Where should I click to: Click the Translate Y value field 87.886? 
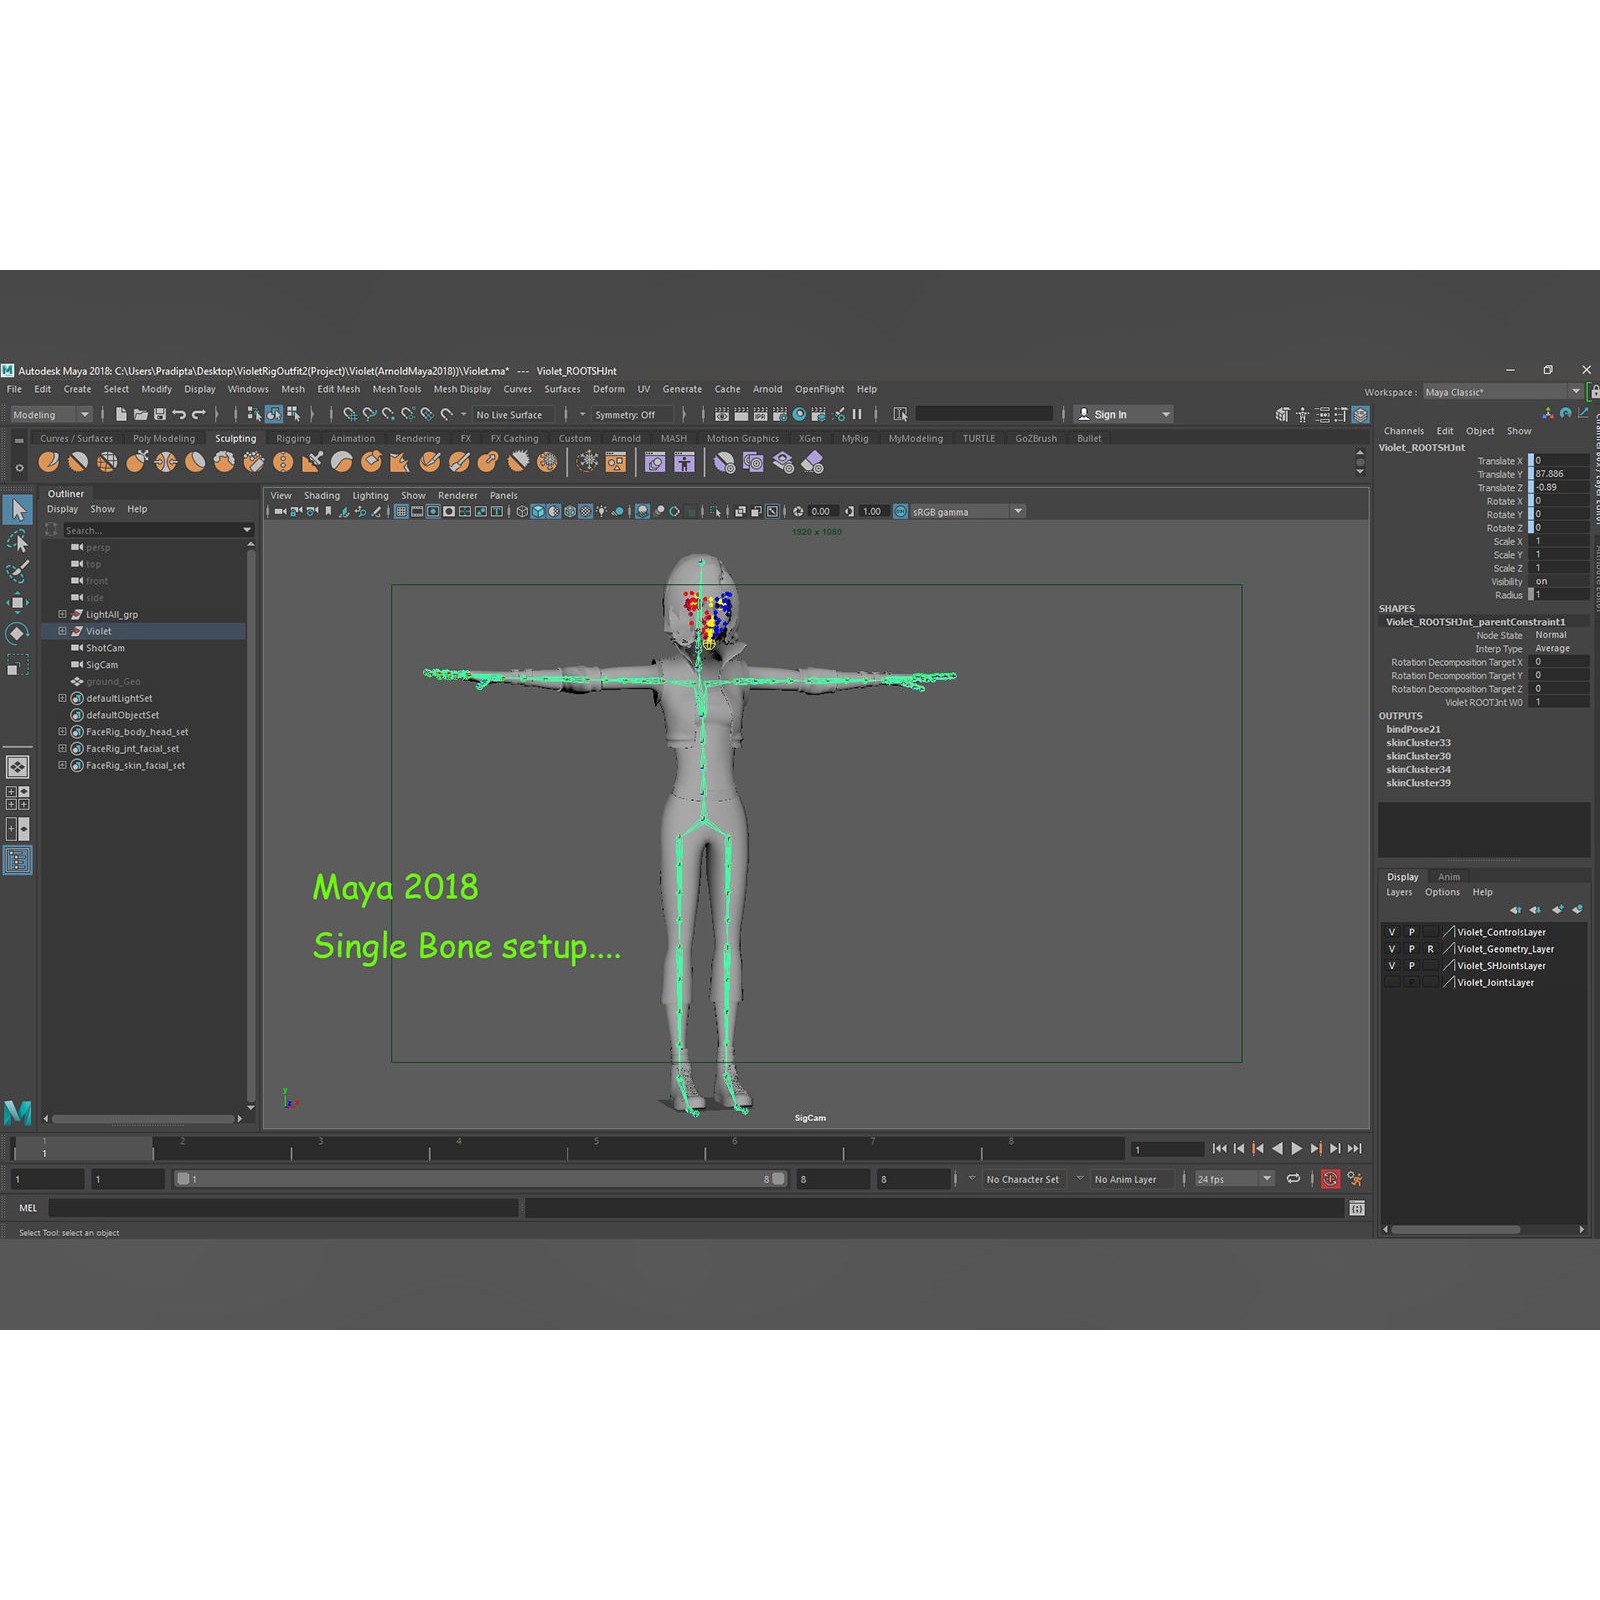[1562, 474]
